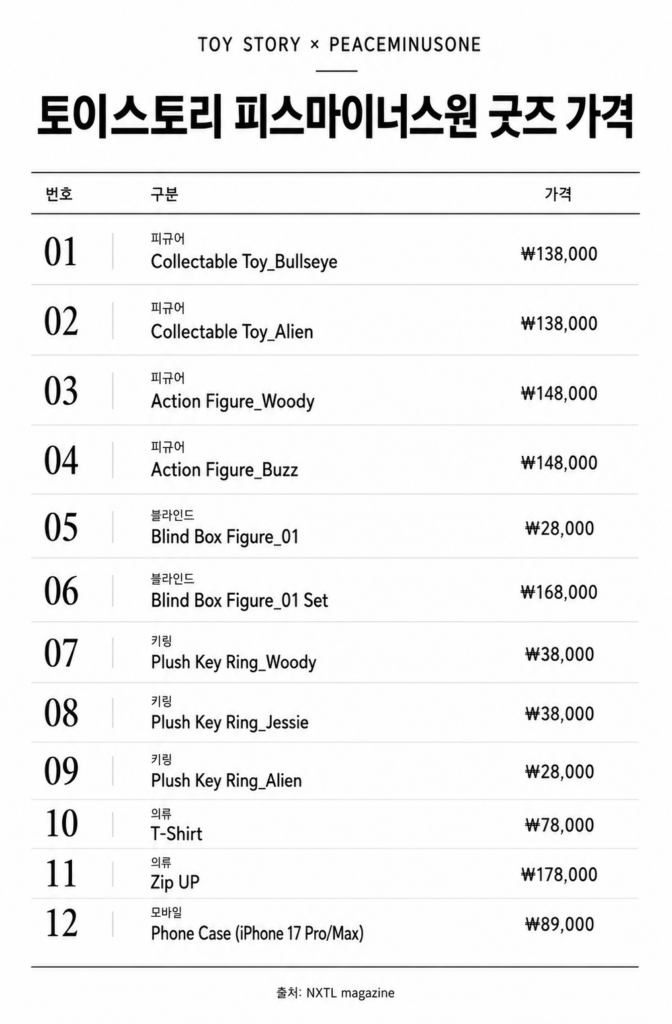Click the 번호 column header

pyautogui.click(x=59, y=194)
